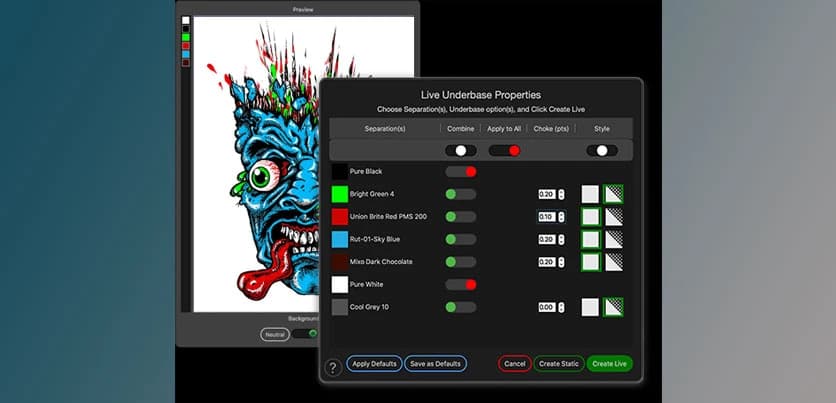Toggle Combine for Pure White
Viewport: 836px width, 403px height.
(461, 285)
